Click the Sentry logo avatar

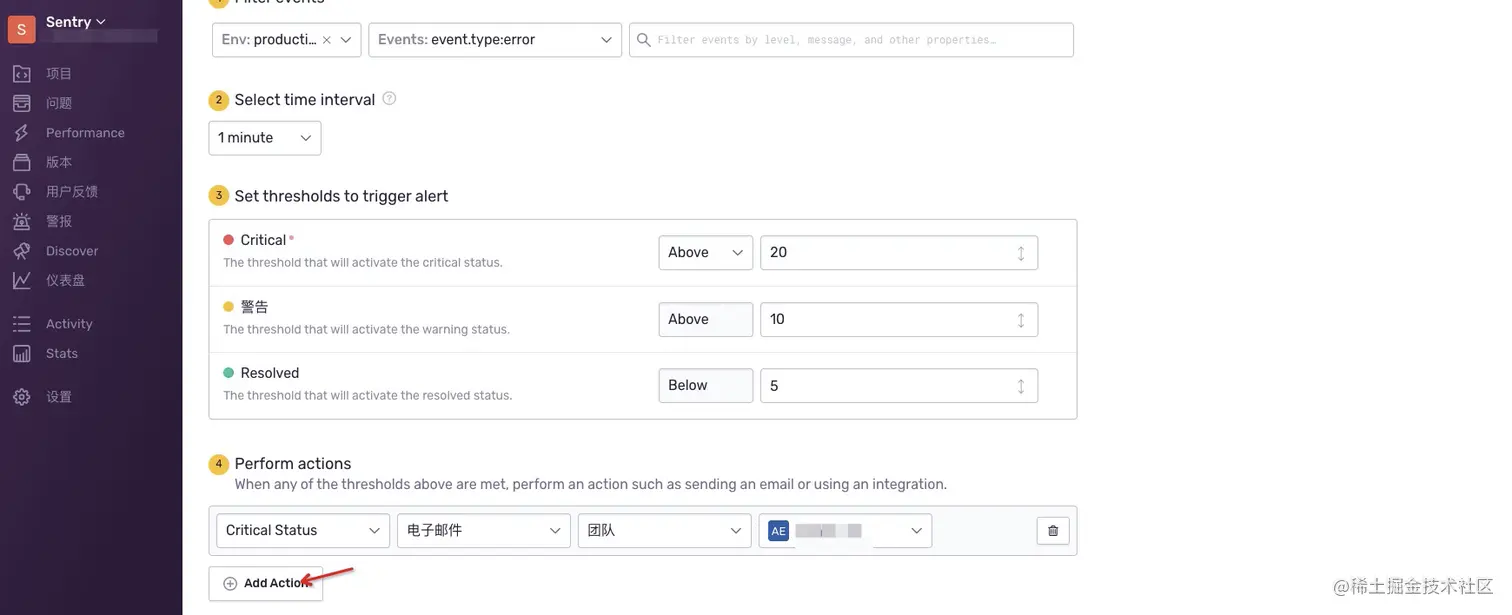(x=22, y=29)
